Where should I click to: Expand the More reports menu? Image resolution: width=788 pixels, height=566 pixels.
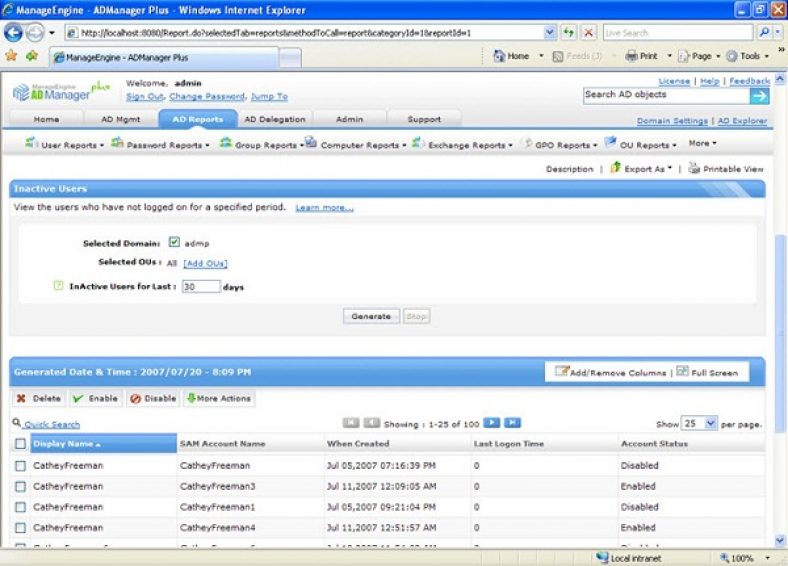tap(702, 143)
